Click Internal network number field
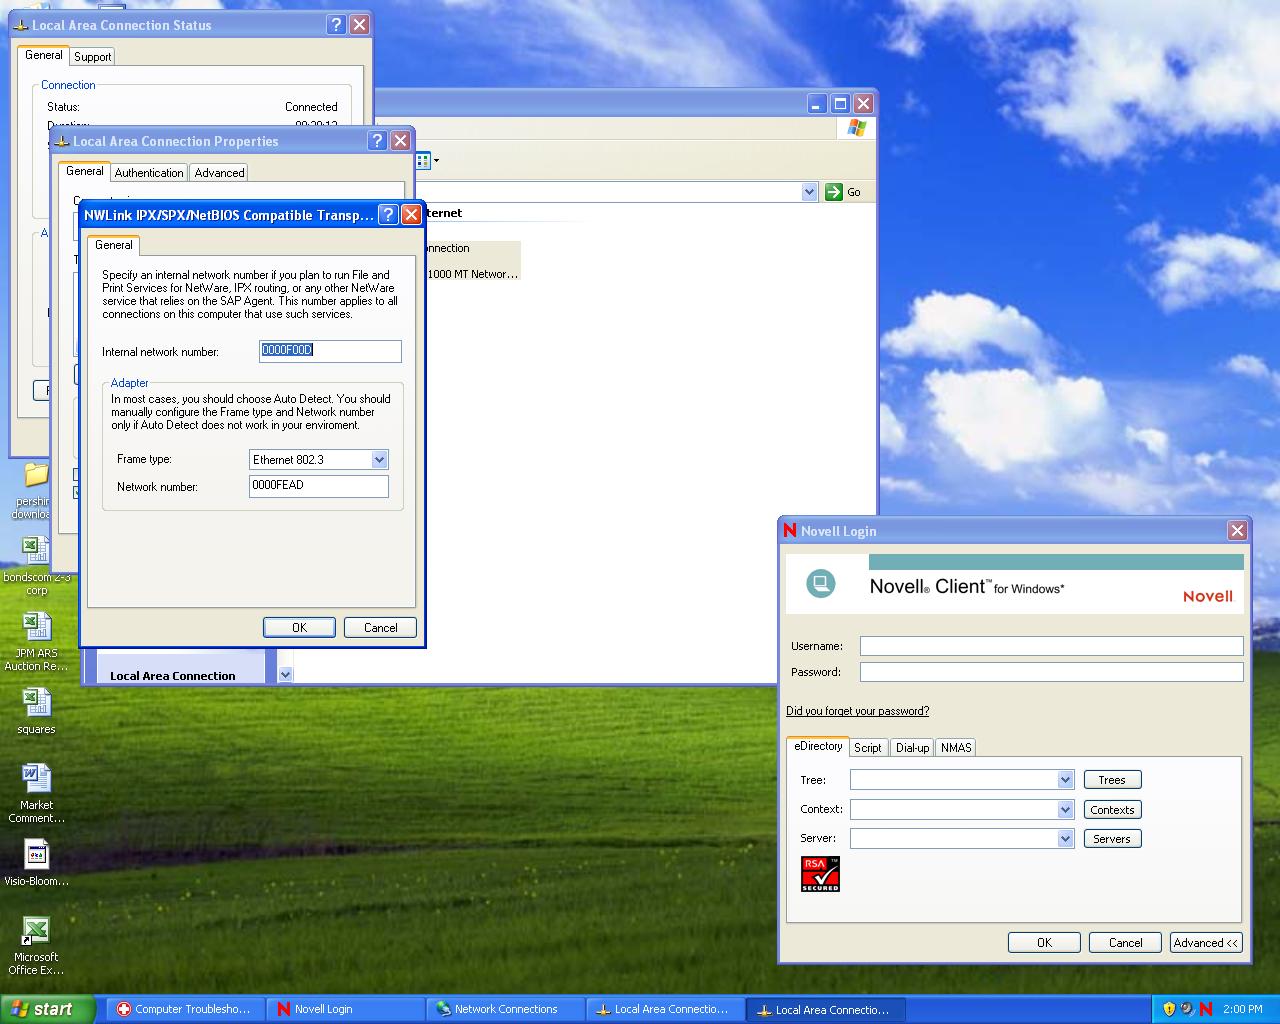The width and height of the screenshot is (1280, 1024). tap(330, 351)
